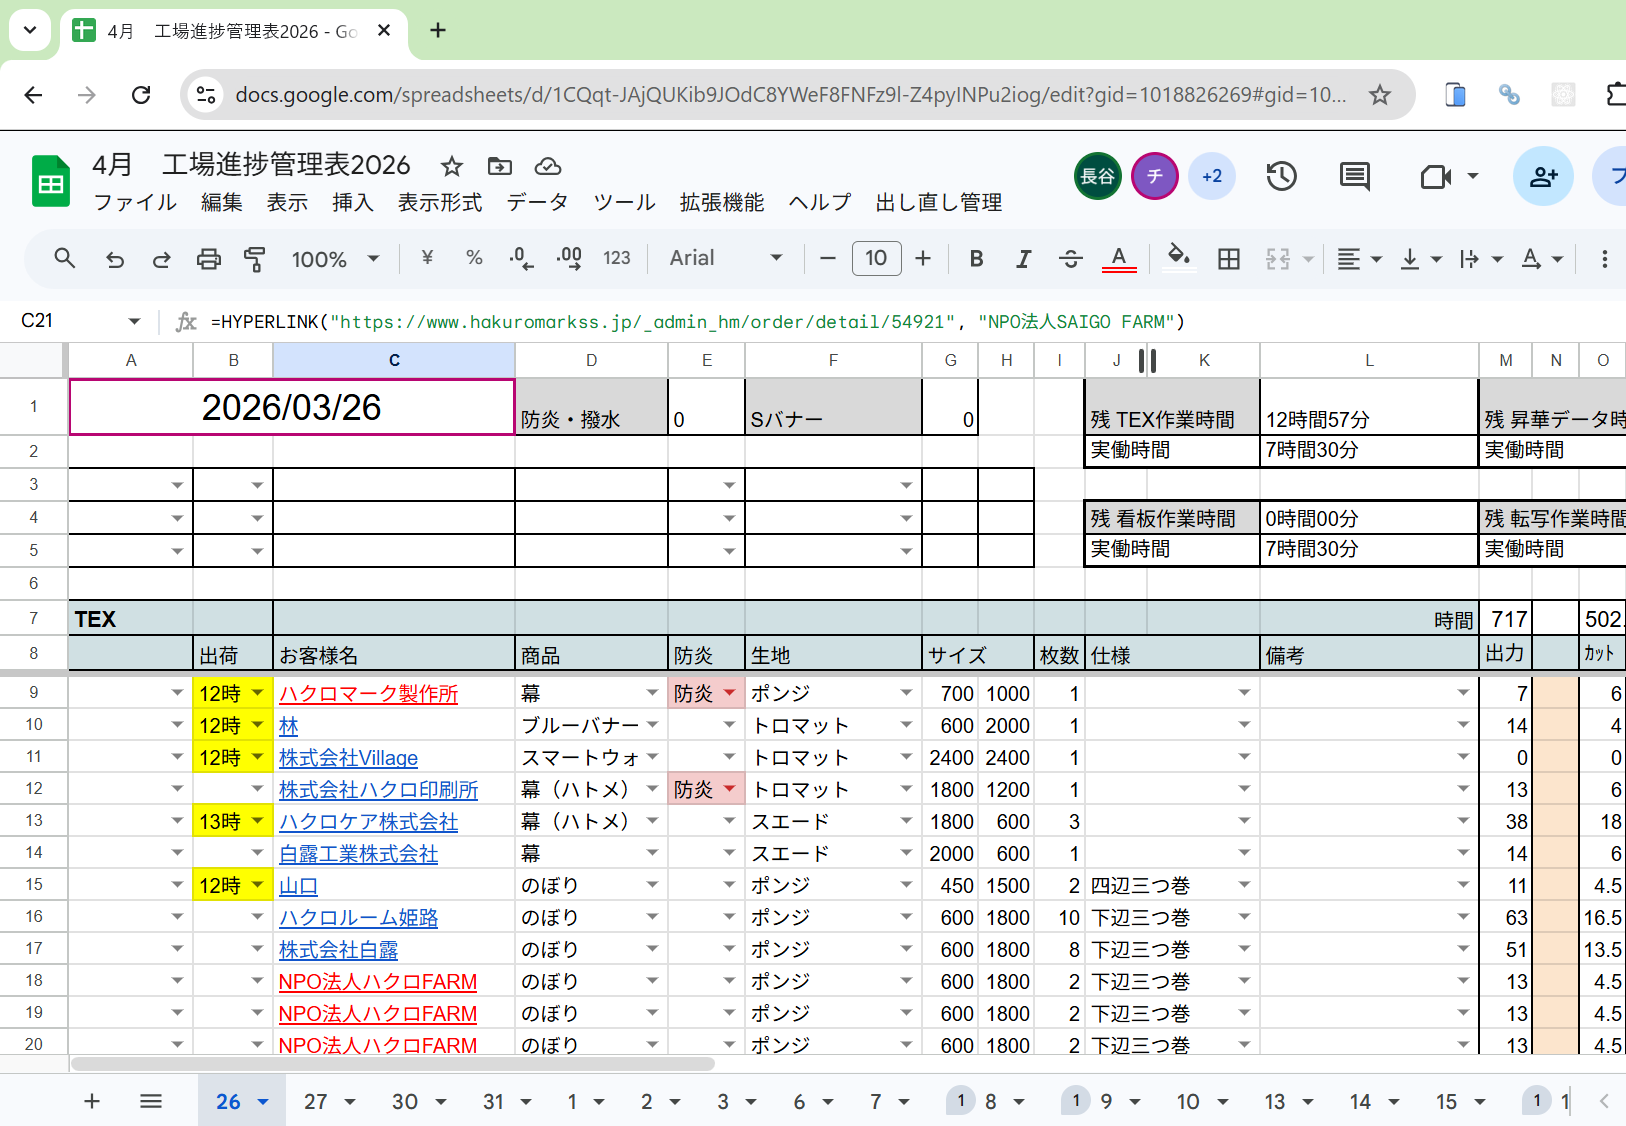Screen dimensions: 1626x1126
Task: Open 13時 dropdown in ハクロケア株式会社 row
Action: coord(257,821)
